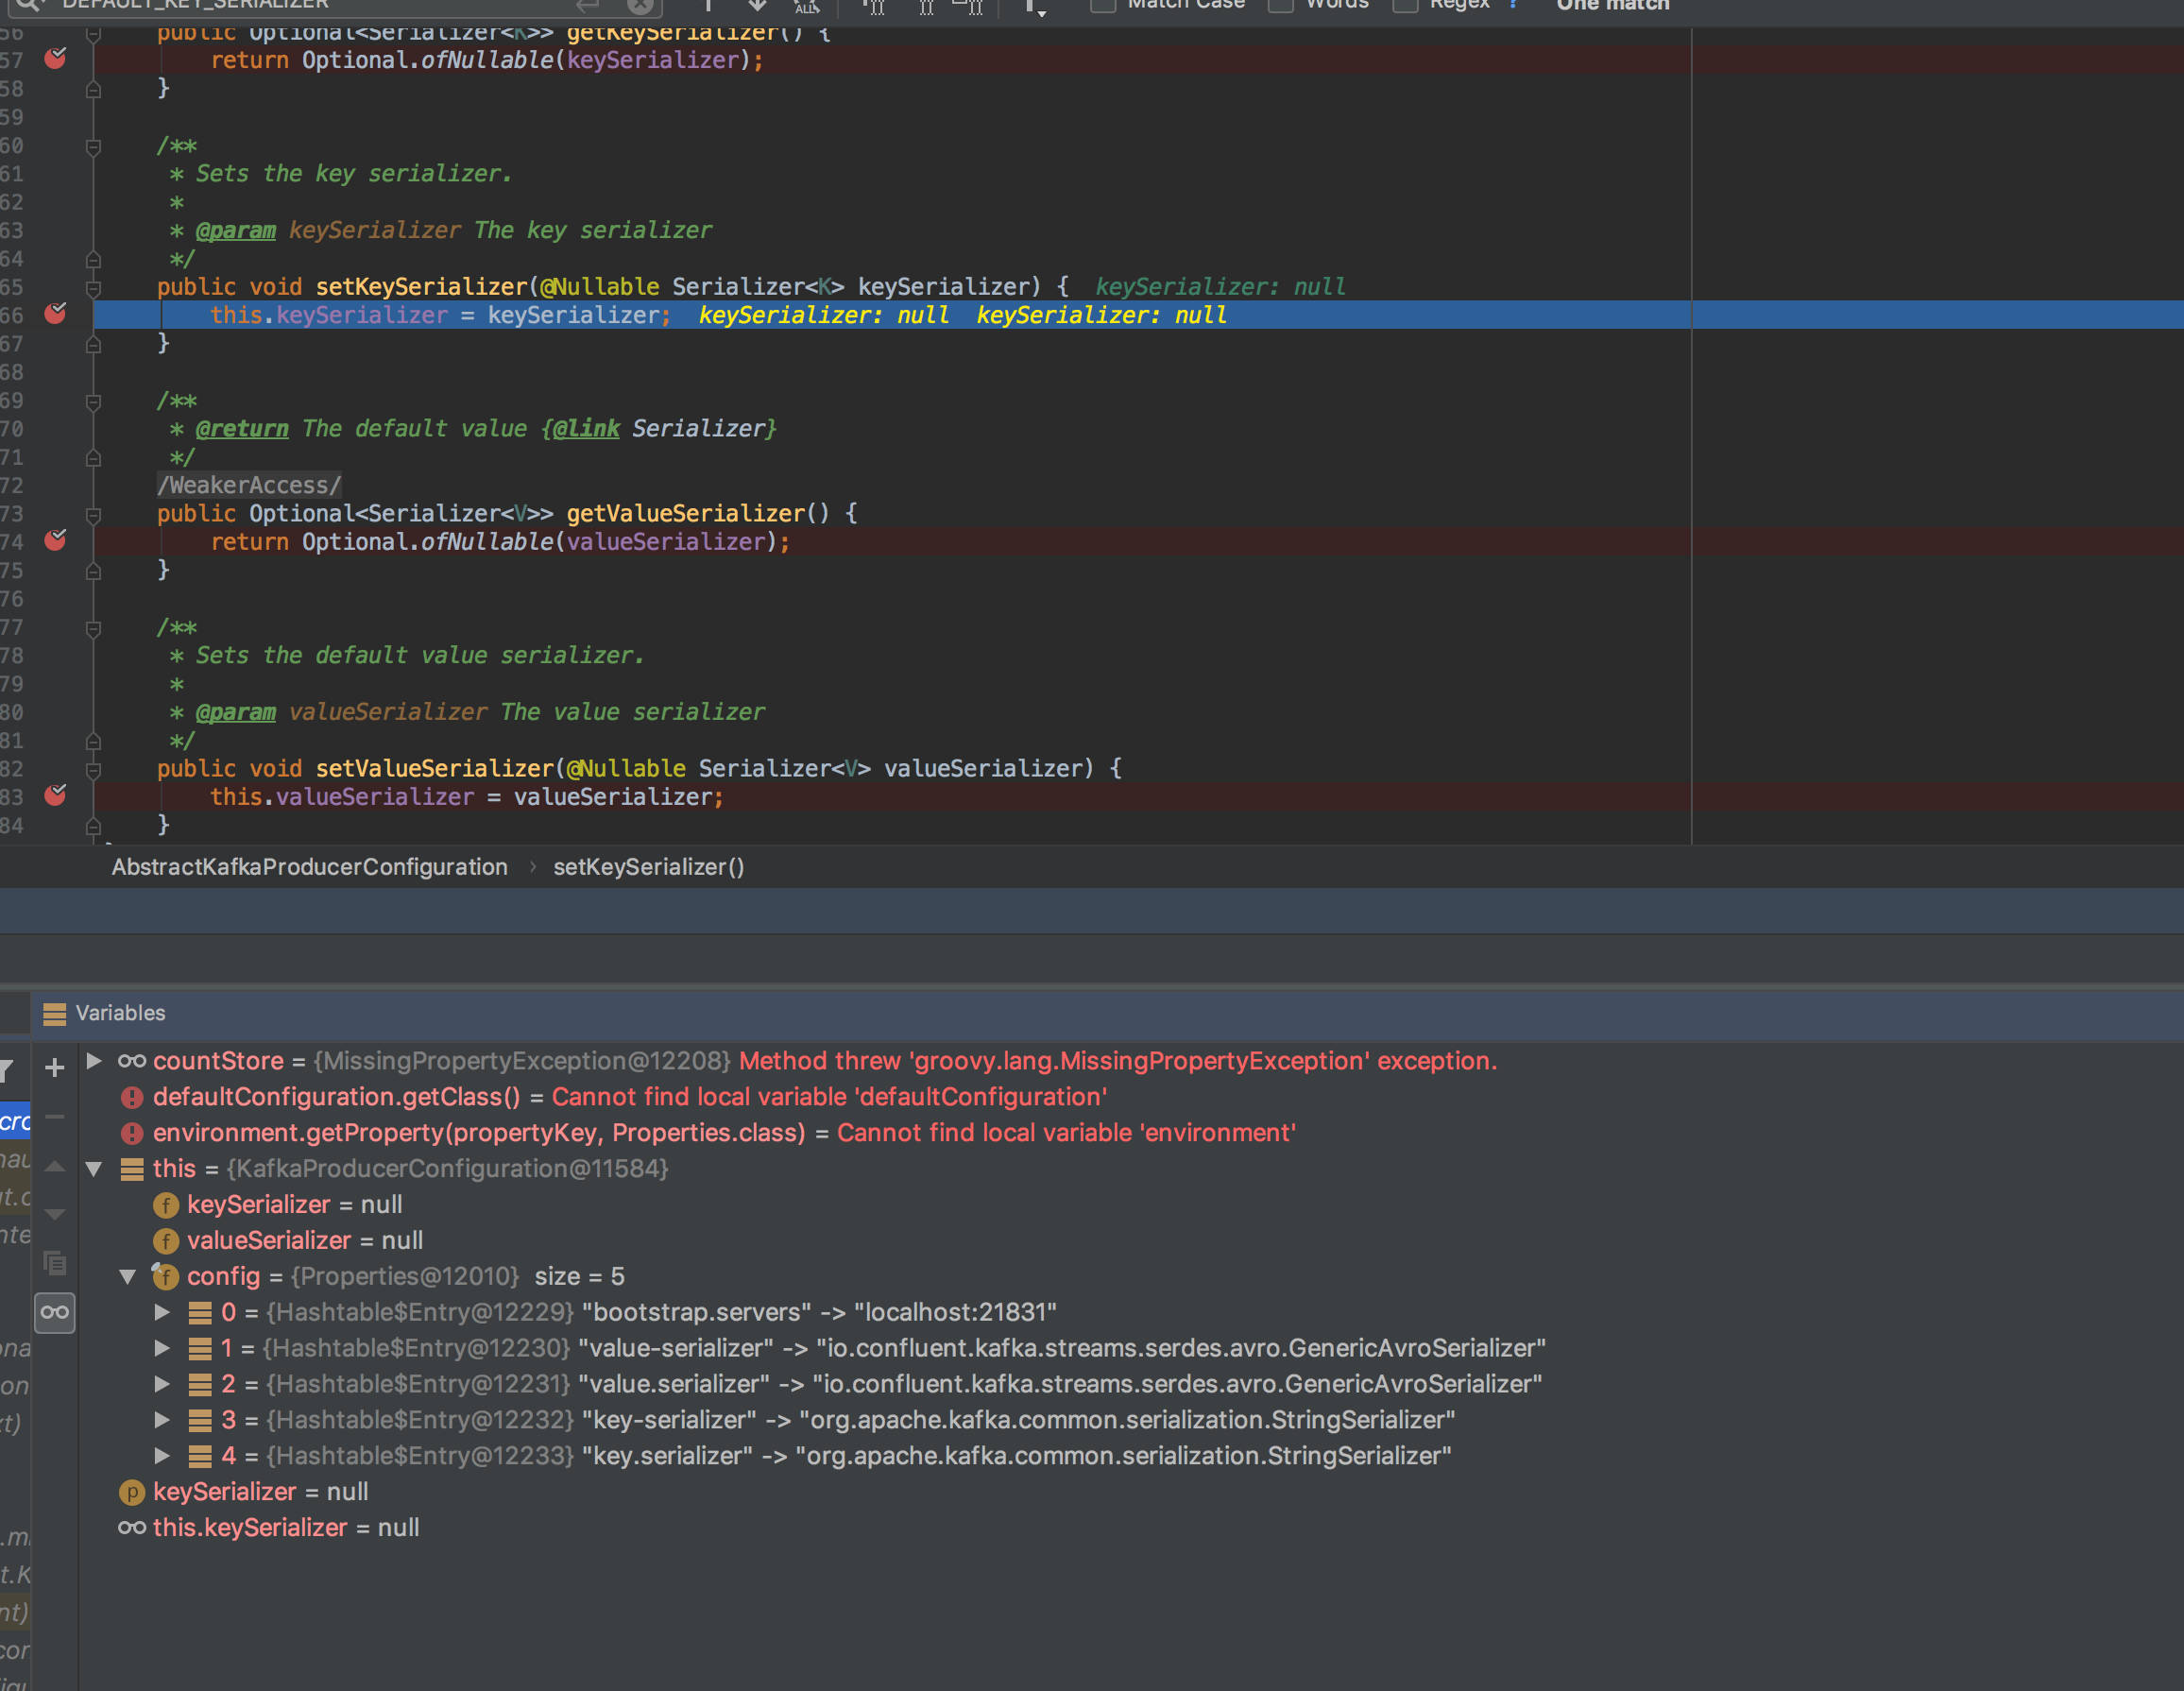
Task: Enable the Words checkbox
Action: 1281,5
